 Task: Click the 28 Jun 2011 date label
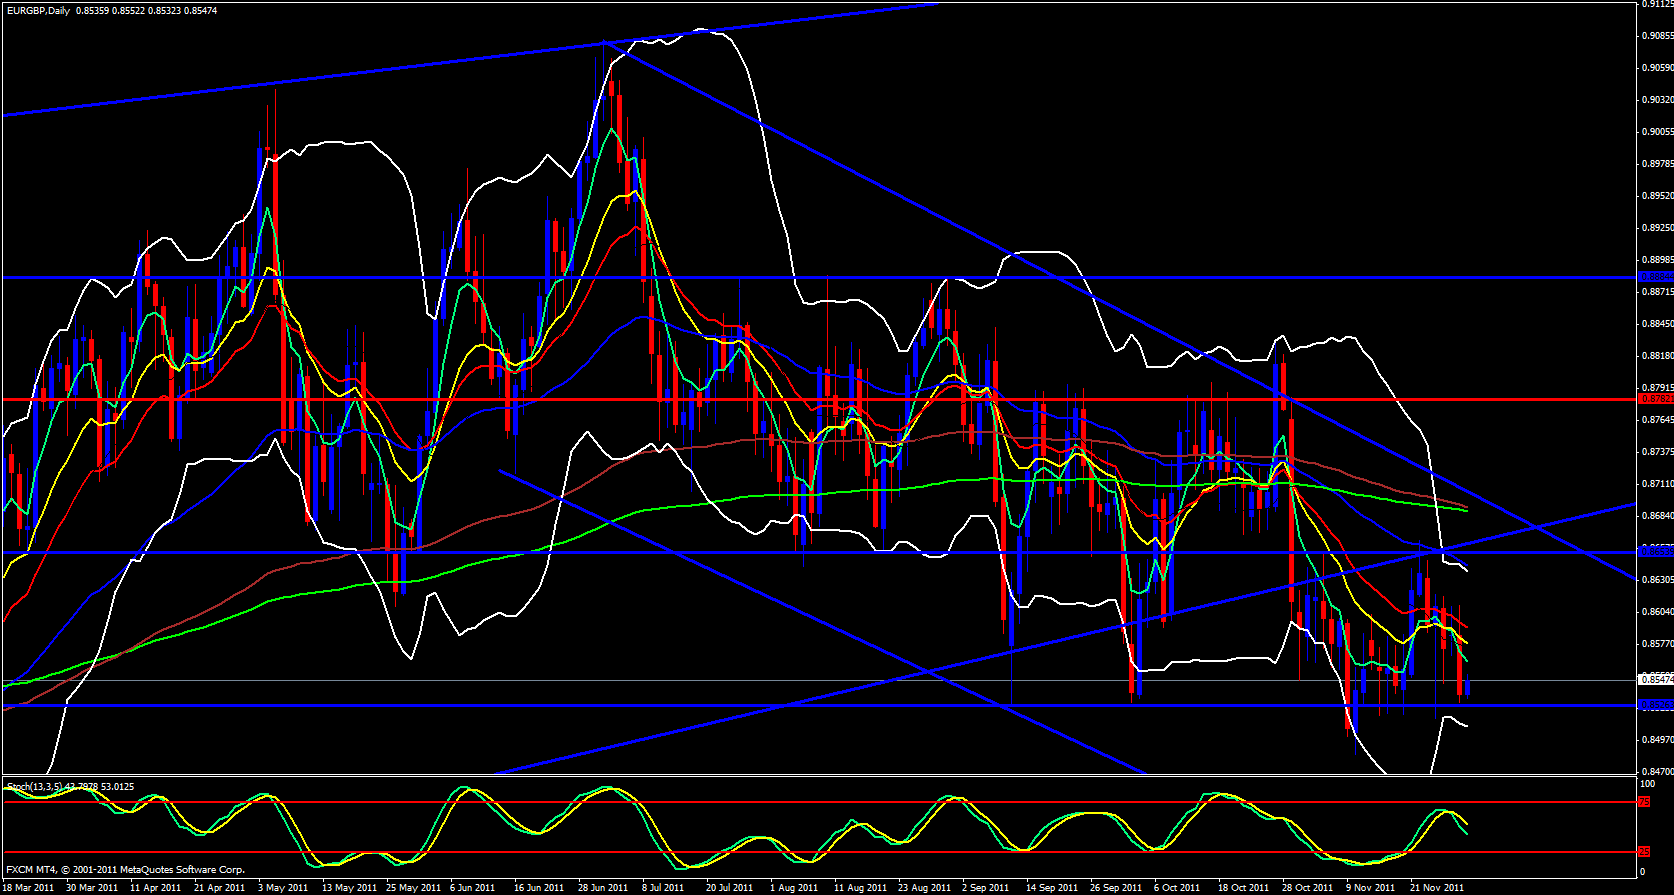(601, 888)
